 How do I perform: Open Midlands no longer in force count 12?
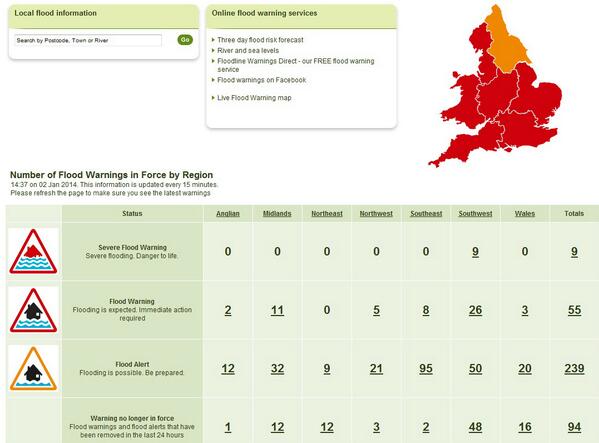(277, 427)
